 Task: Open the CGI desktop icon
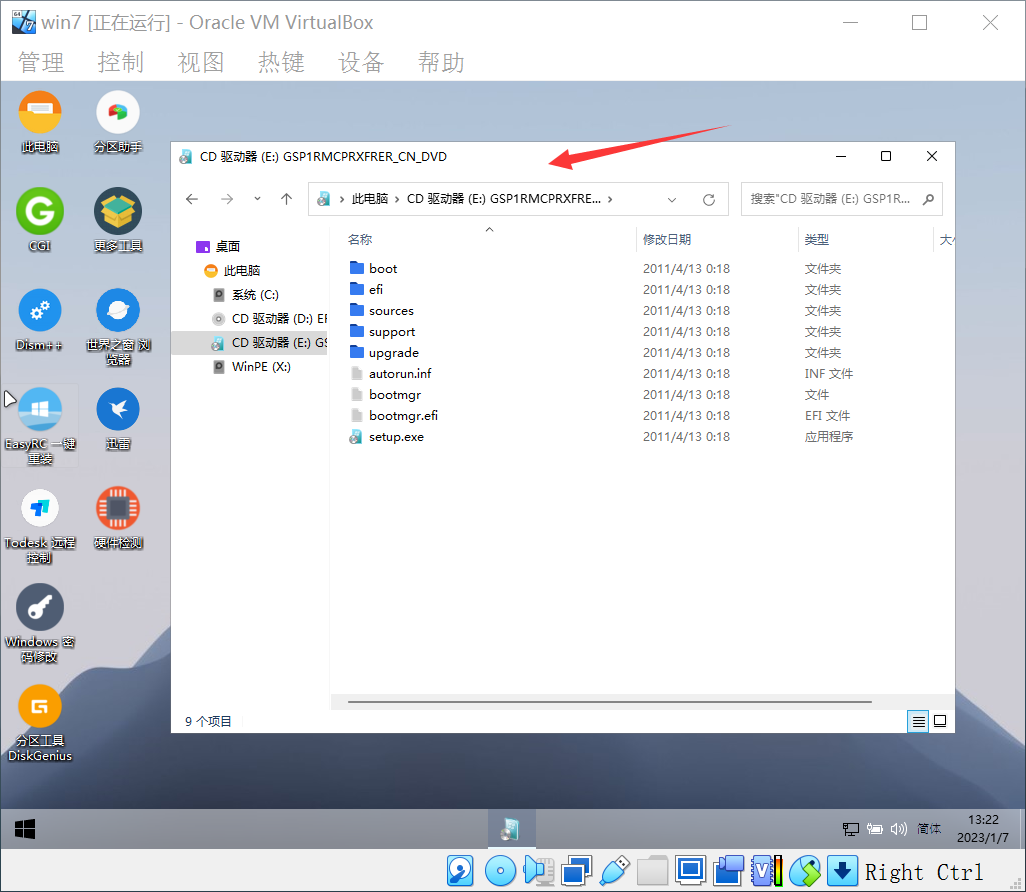(x=40, y=220)
